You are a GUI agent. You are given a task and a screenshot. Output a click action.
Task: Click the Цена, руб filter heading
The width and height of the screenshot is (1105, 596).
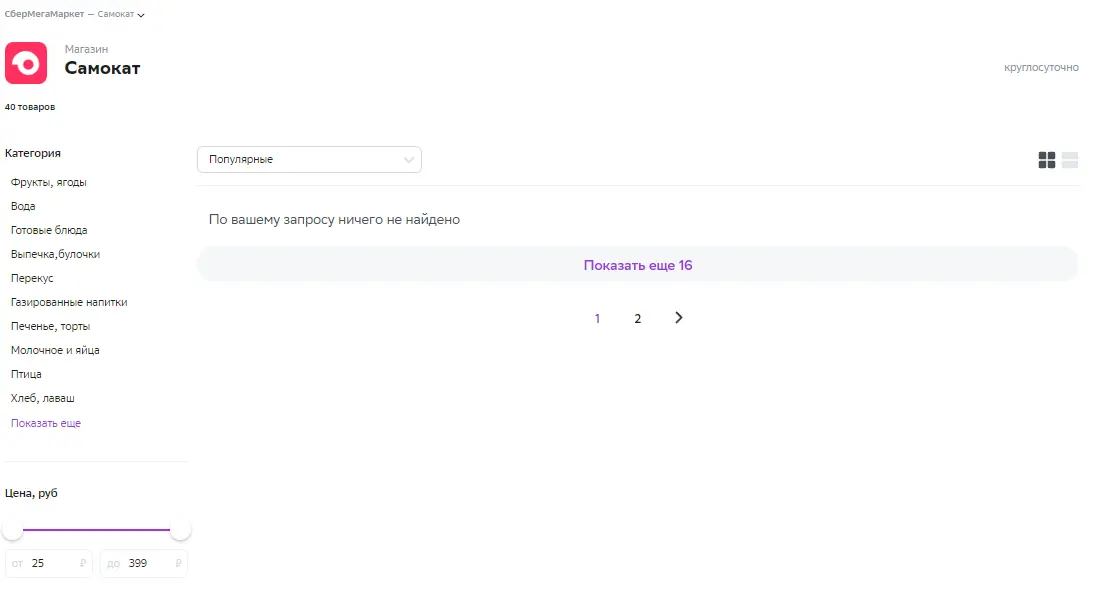(x=31, y=492)
